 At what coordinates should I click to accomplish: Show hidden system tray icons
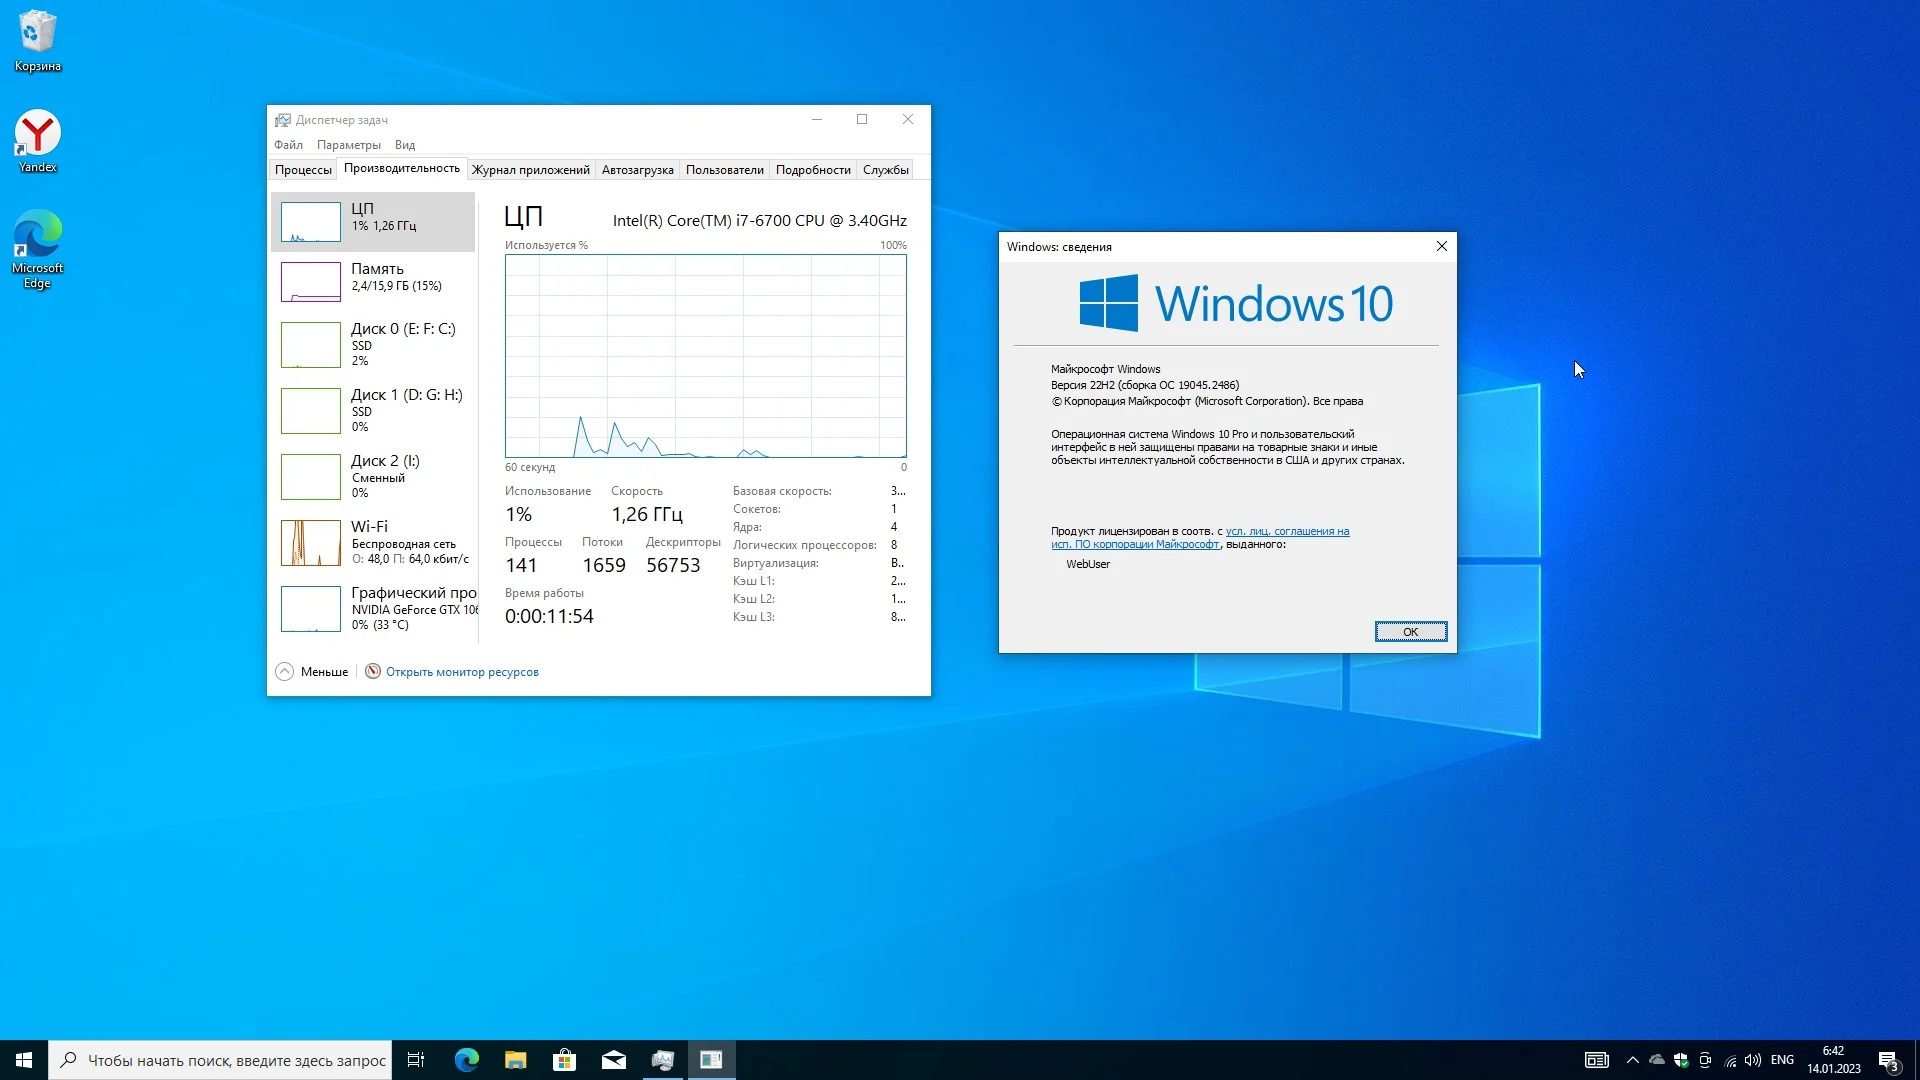click(1632, 1060)
